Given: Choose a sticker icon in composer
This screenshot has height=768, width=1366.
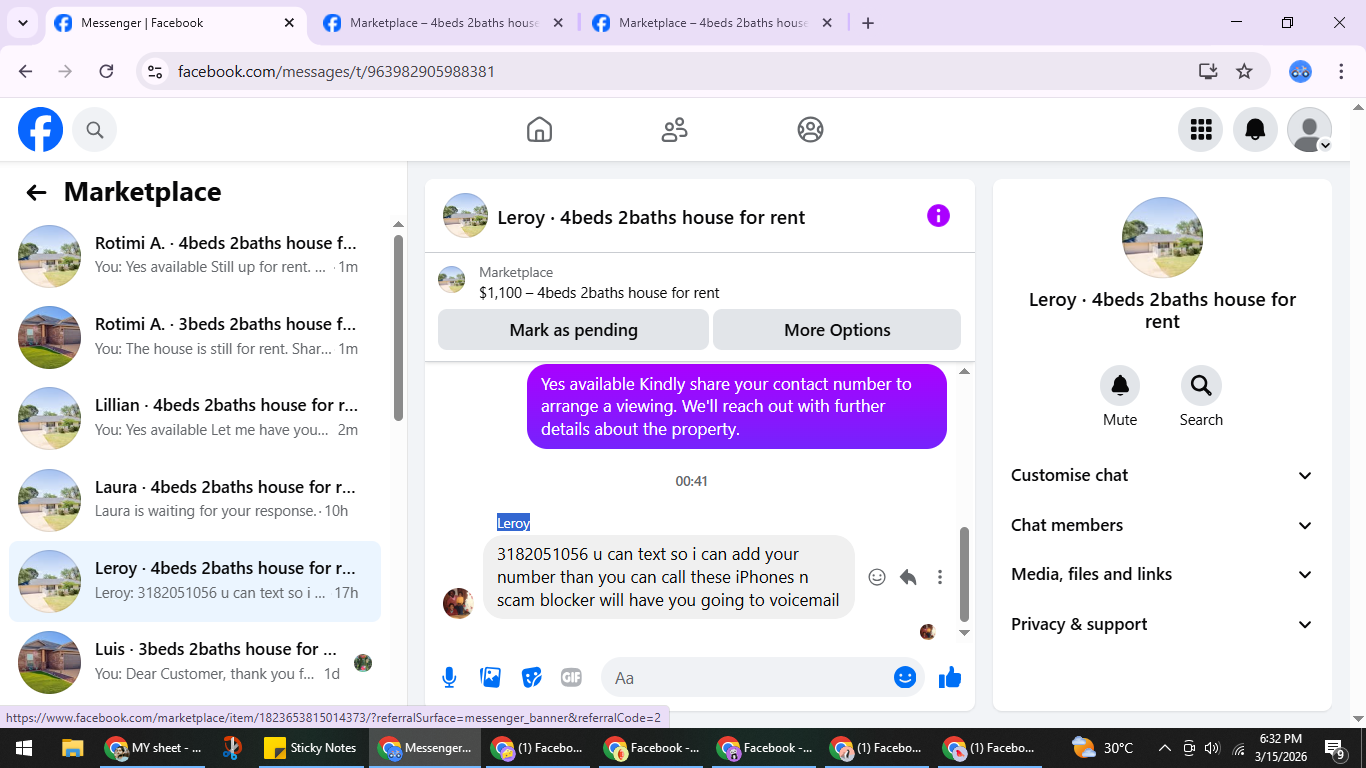Looking at the screenshot, I should click(531, 678).
